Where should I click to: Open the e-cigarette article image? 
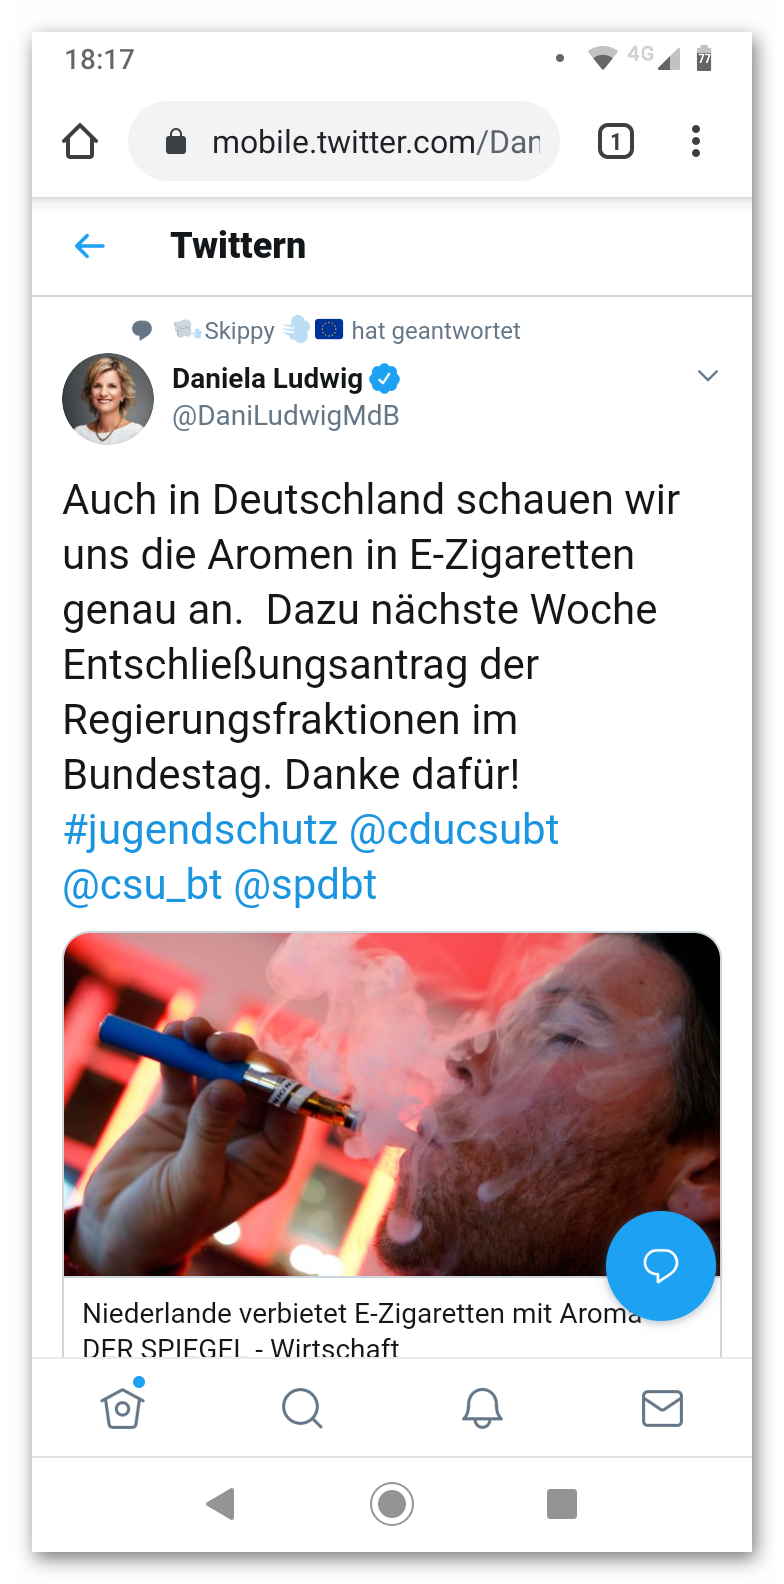[392, 1104]
